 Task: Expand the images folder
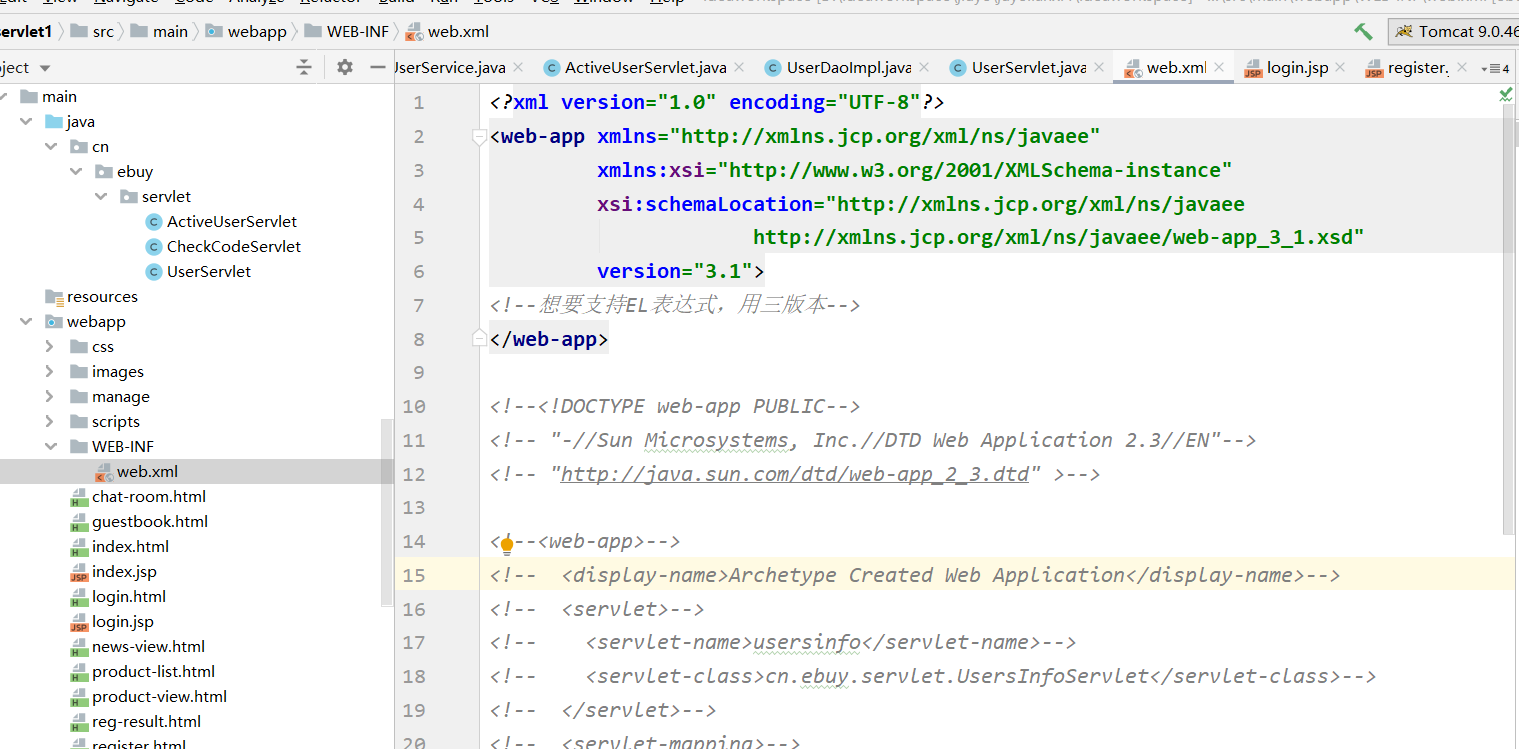(x=51, y=372)
